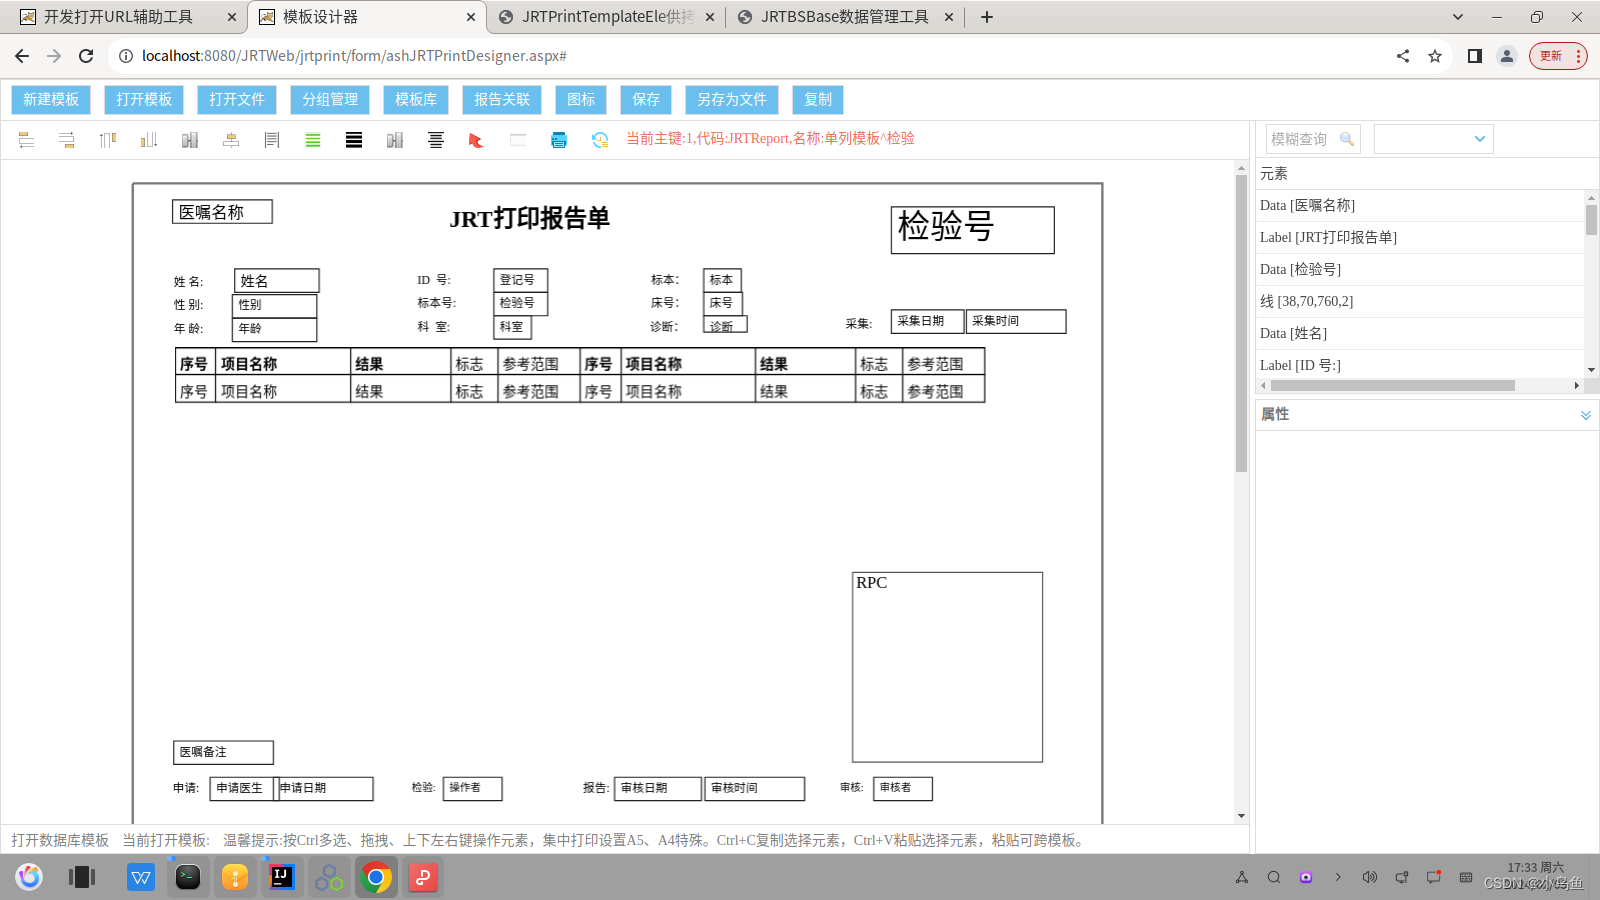1600x900 pixels.
Task: Click the tray search icon
Action: (x=1274, y=877)
